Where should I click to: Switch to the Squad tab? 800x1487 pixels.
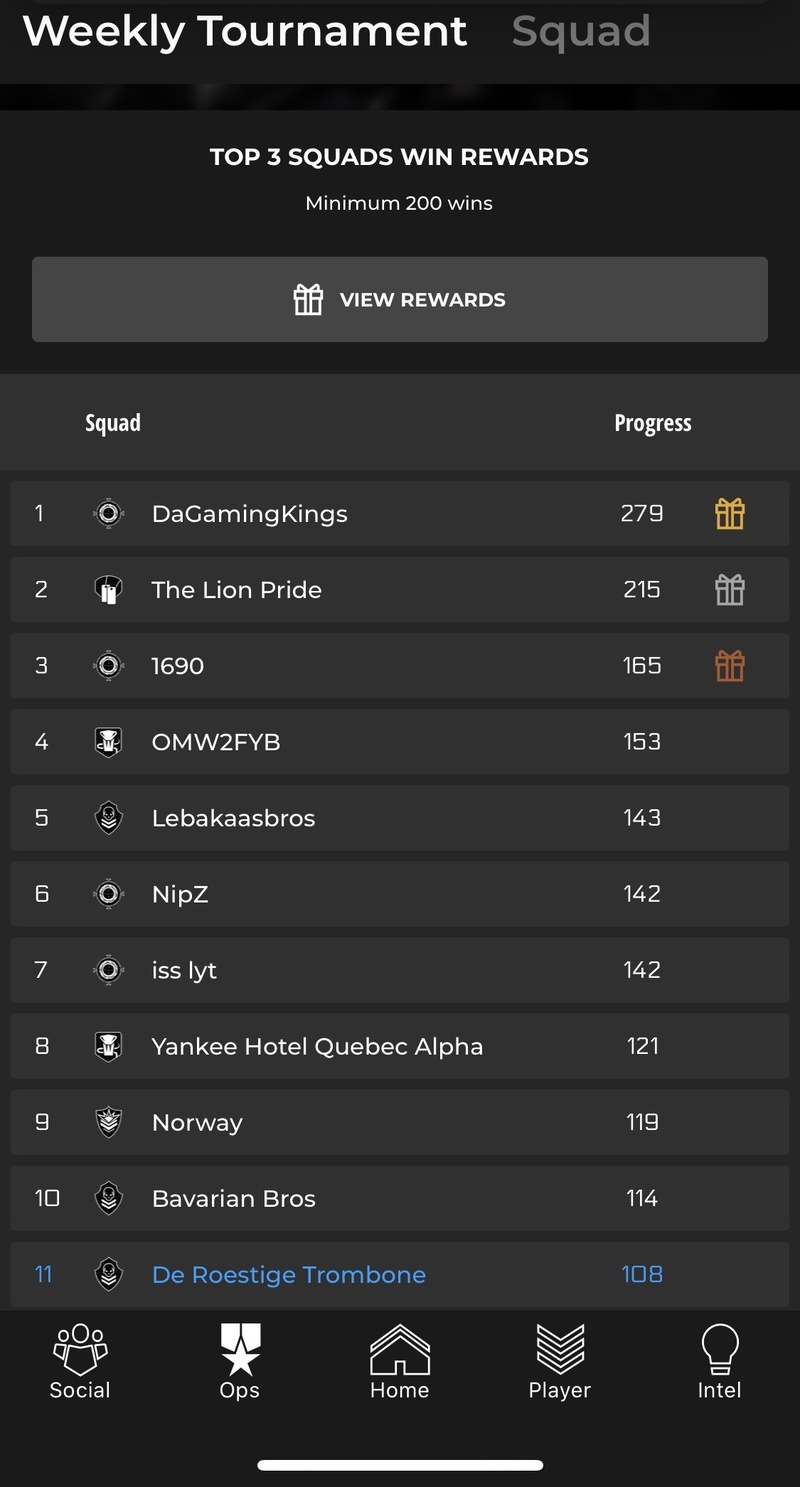point(581,31)
